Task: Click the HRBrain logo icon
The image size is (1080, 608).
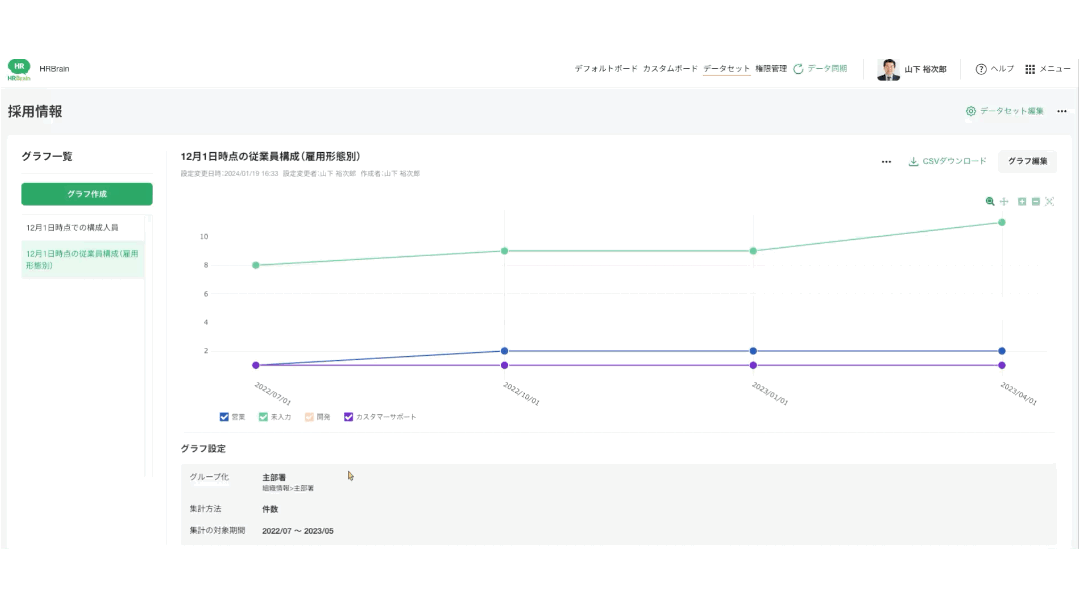Action: (x=19, y=69)
